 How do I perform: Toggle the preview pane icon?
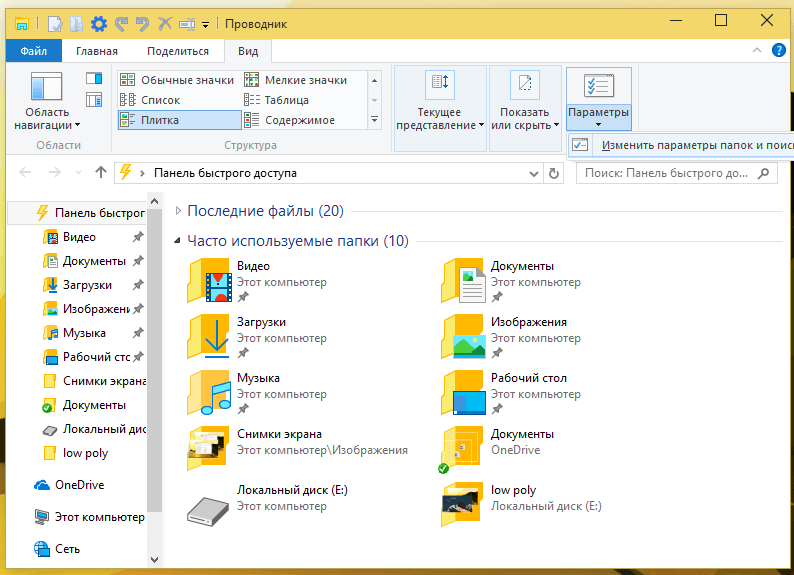94,78
